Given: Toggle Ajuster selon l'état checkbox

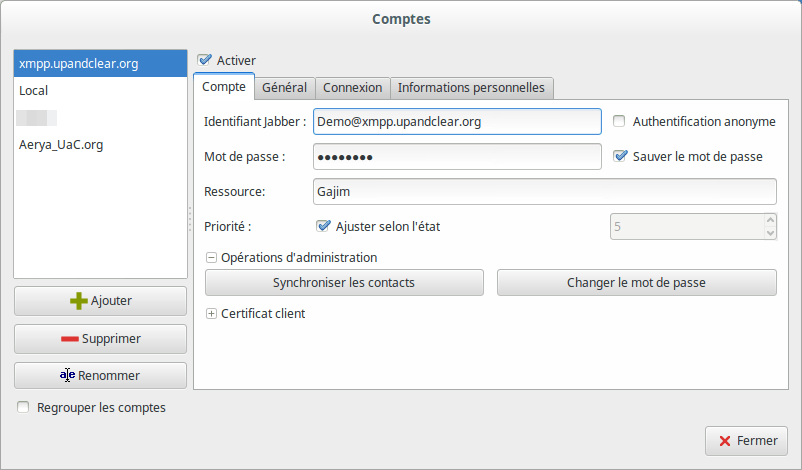Looking at the screenshot, I should tap(323, 226).
